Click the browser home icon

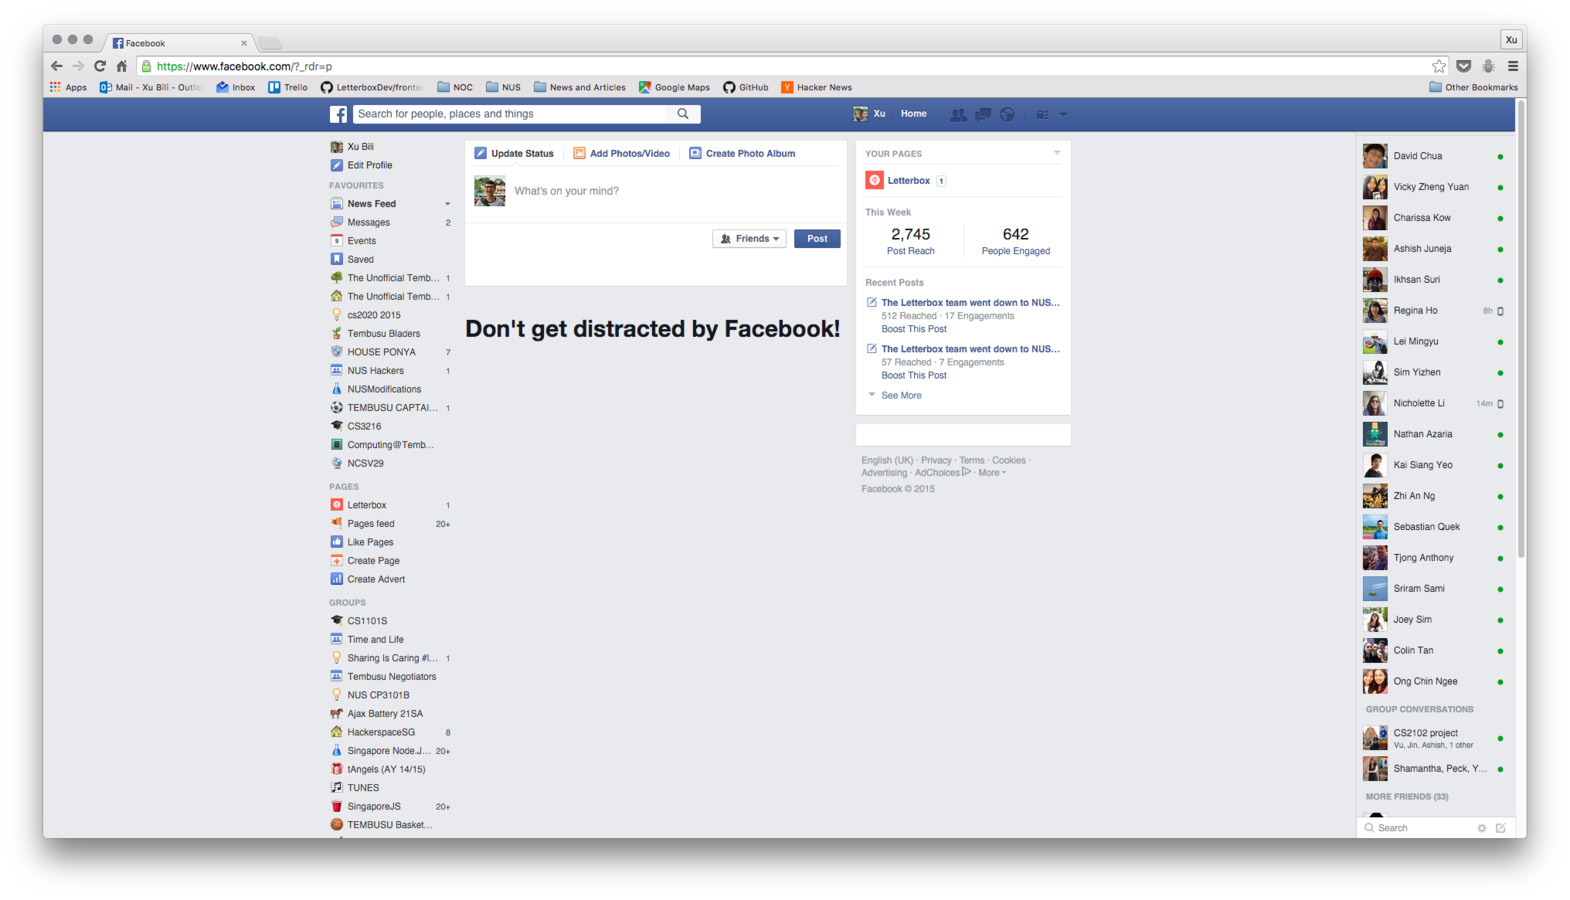coord(121,66)
